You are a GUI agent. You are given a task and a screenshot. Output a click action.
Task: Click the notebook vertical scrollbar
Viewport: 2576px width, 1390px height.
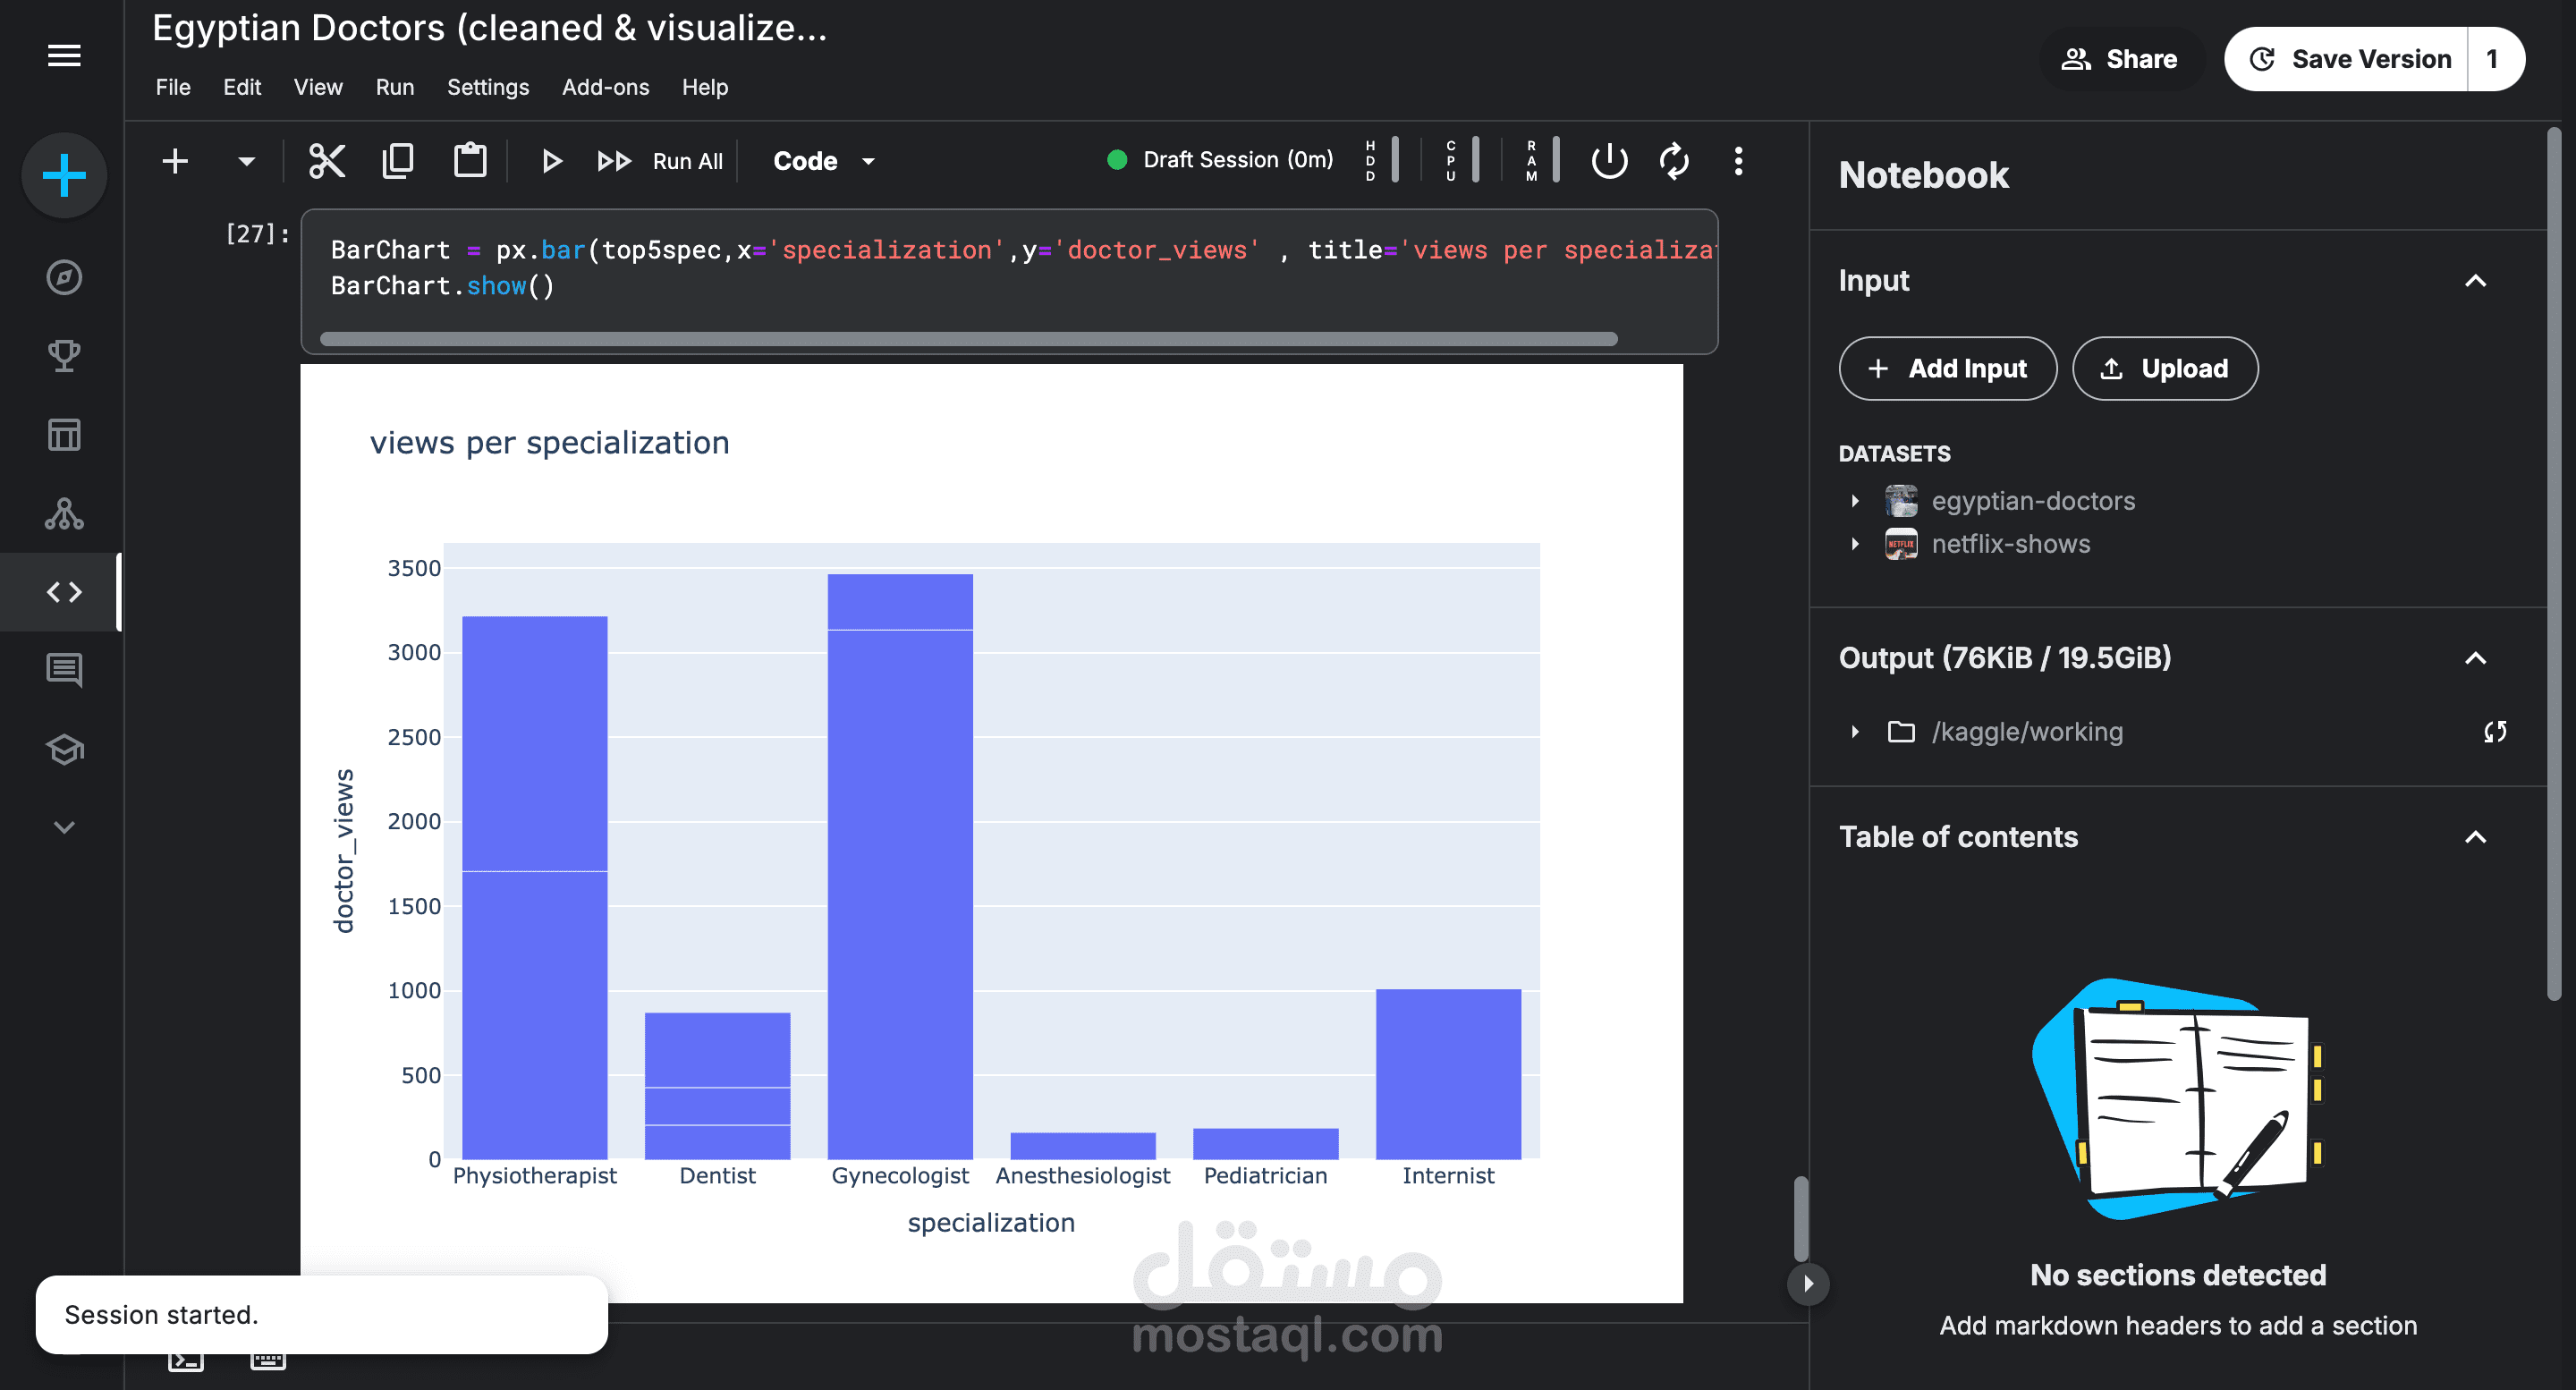1800,1219
